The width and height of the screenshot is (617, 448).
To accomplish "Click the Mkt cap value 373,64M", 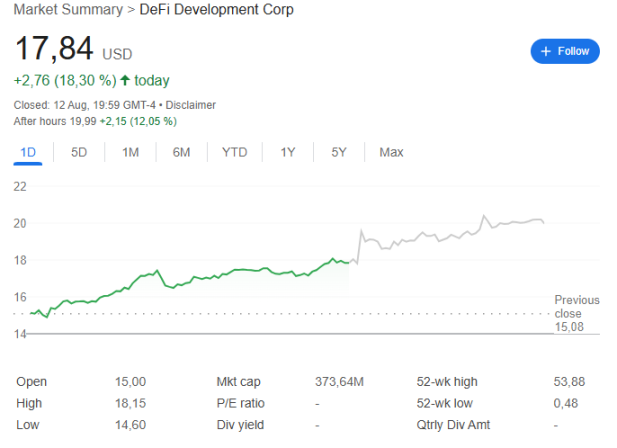I will click(339, 381).
